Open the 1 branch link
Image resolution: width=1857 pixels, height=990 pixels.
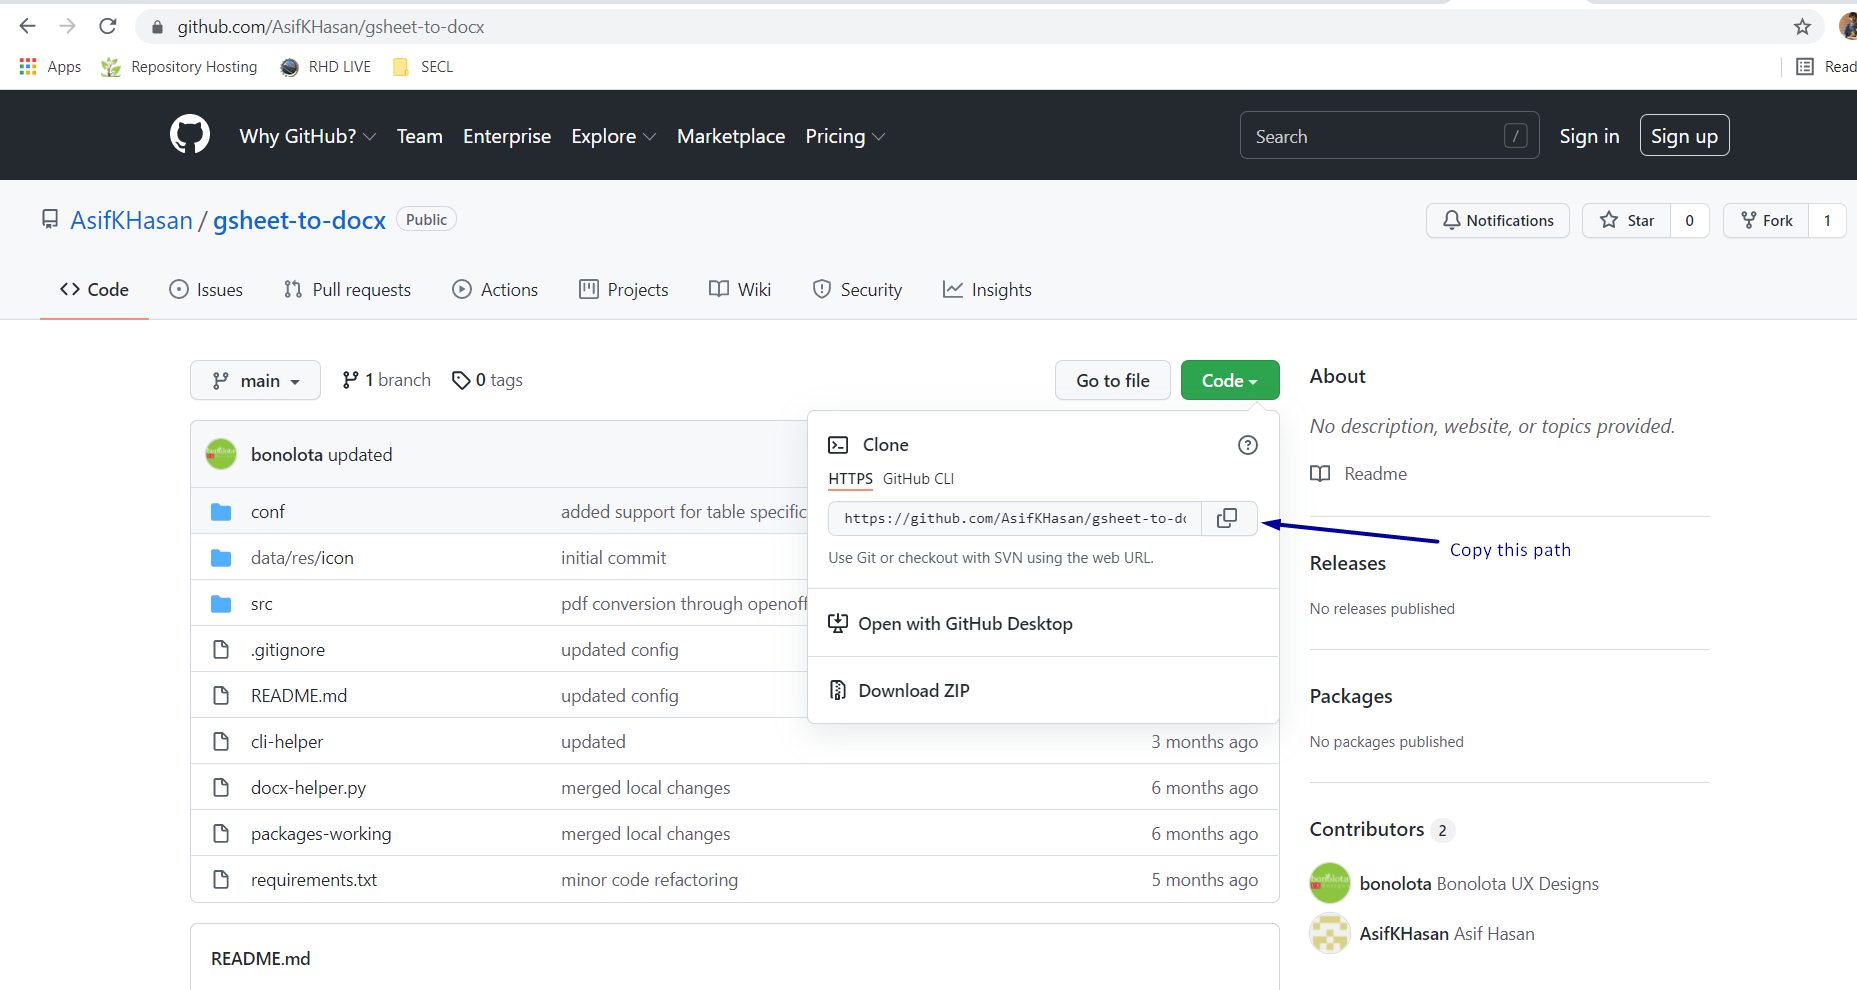(x=386, y=380)
